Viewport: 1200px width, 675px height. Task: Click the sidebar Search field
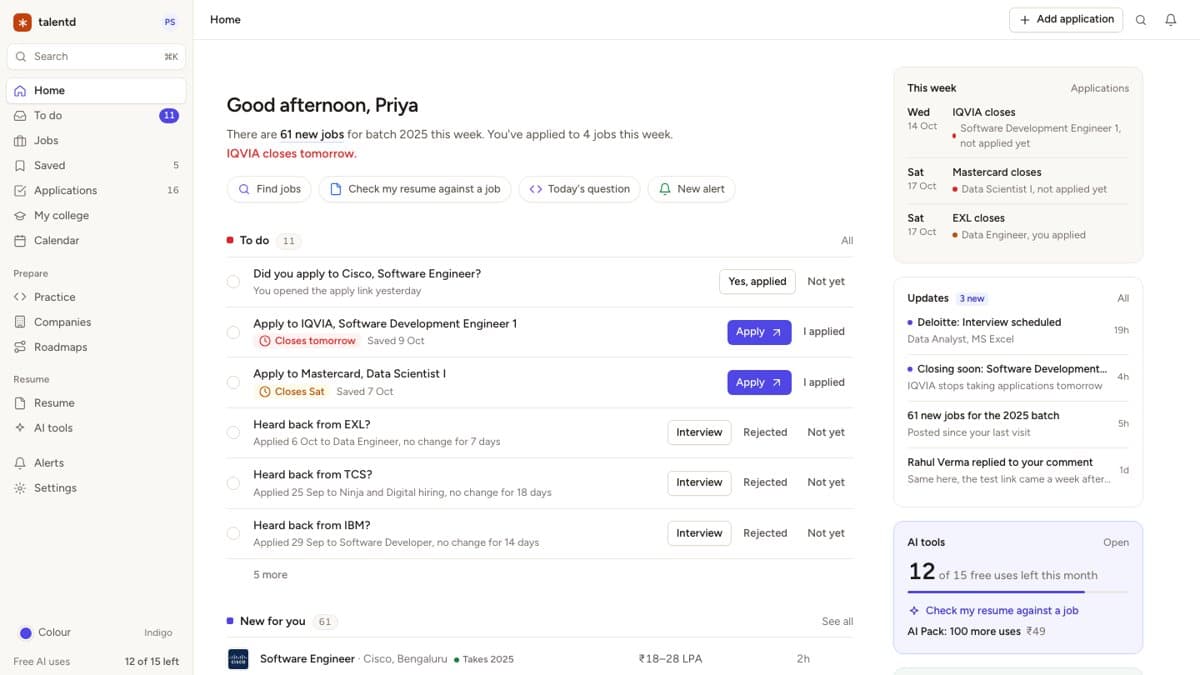click(x=96, y=56)
